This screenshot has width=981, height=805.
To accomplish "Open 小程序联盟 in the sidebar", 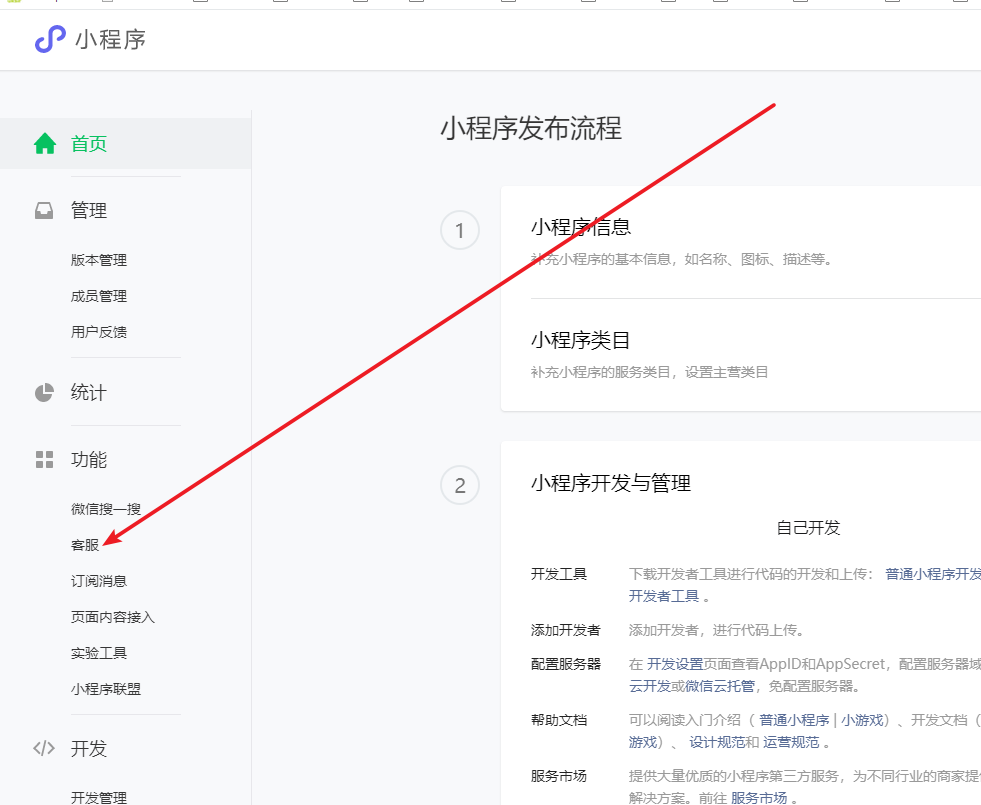I will (x=106, y=689).
